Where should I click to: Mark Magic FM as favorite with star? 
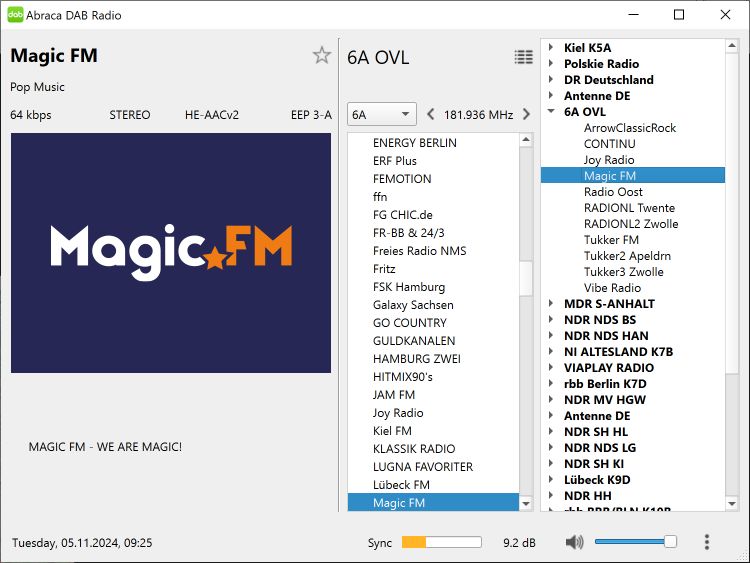pyautogui.click(x=321, y=56)
